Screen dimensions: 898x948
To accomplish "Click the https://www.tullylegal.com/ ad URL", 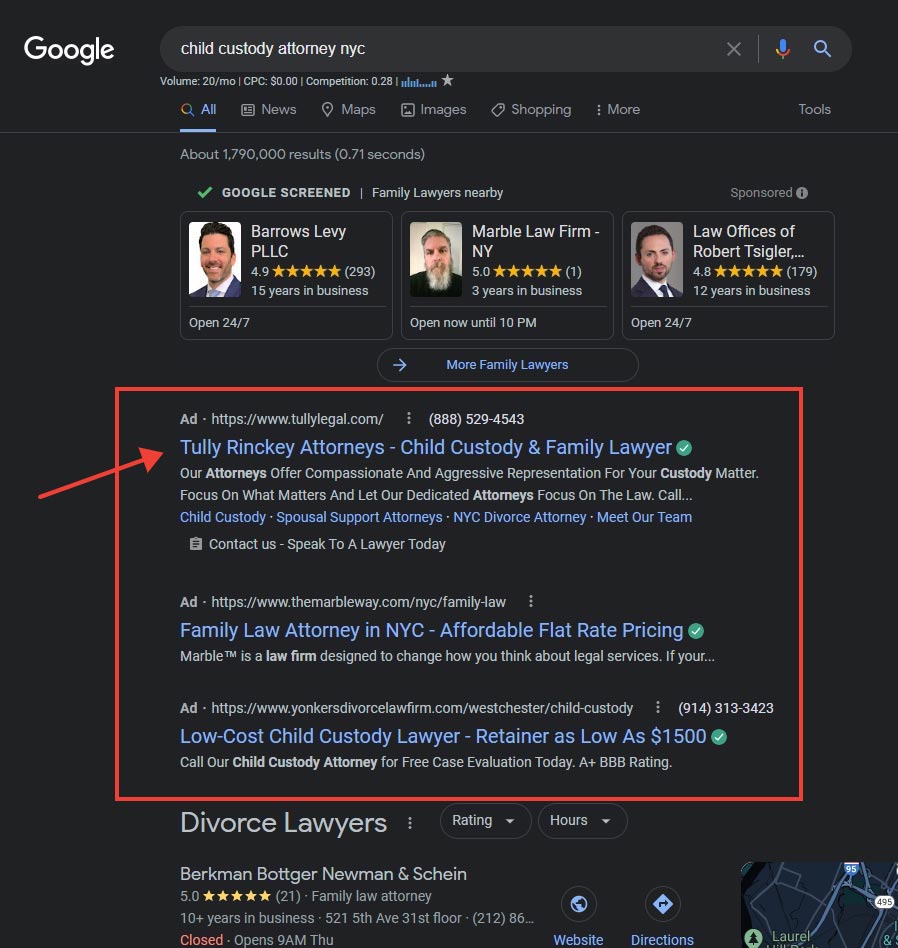I will (x=298, y=419).
